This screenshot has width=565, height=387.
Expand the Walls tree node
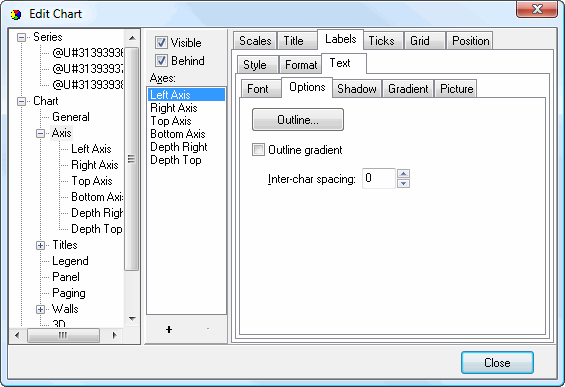click(40, 310)
